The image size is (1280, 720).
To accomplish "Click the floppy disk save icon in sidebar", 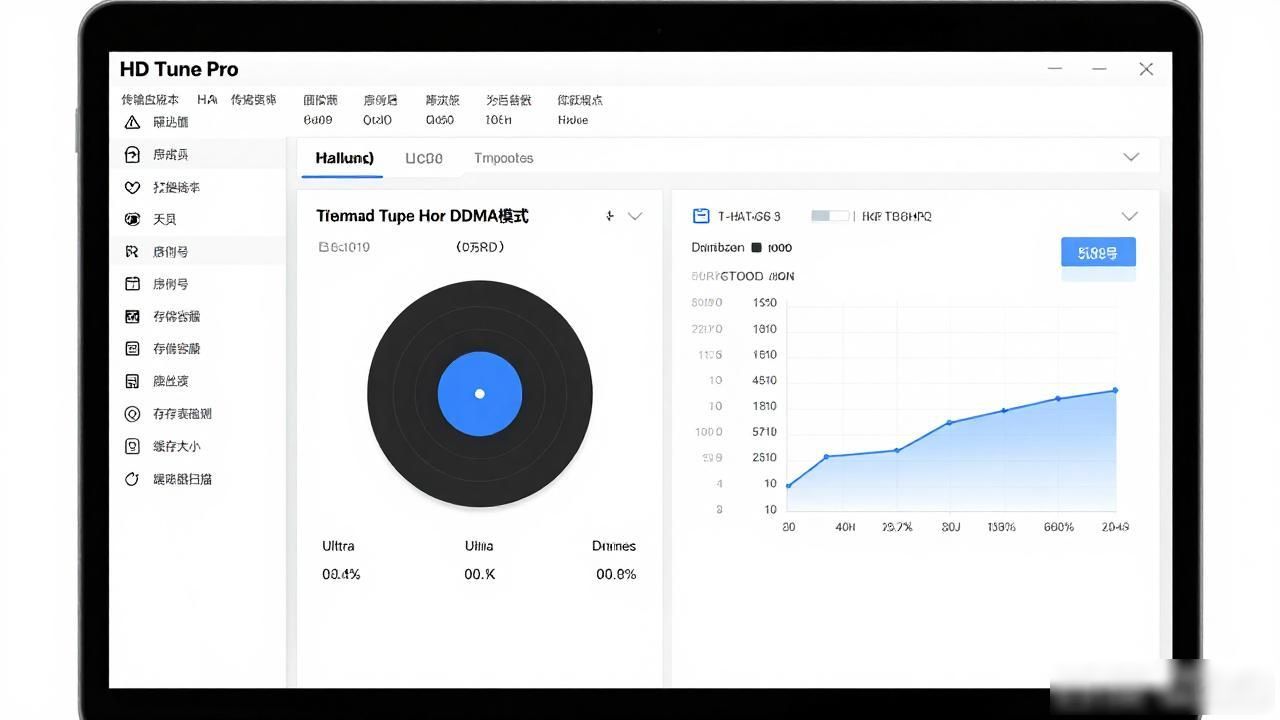I will click(132, 381).
